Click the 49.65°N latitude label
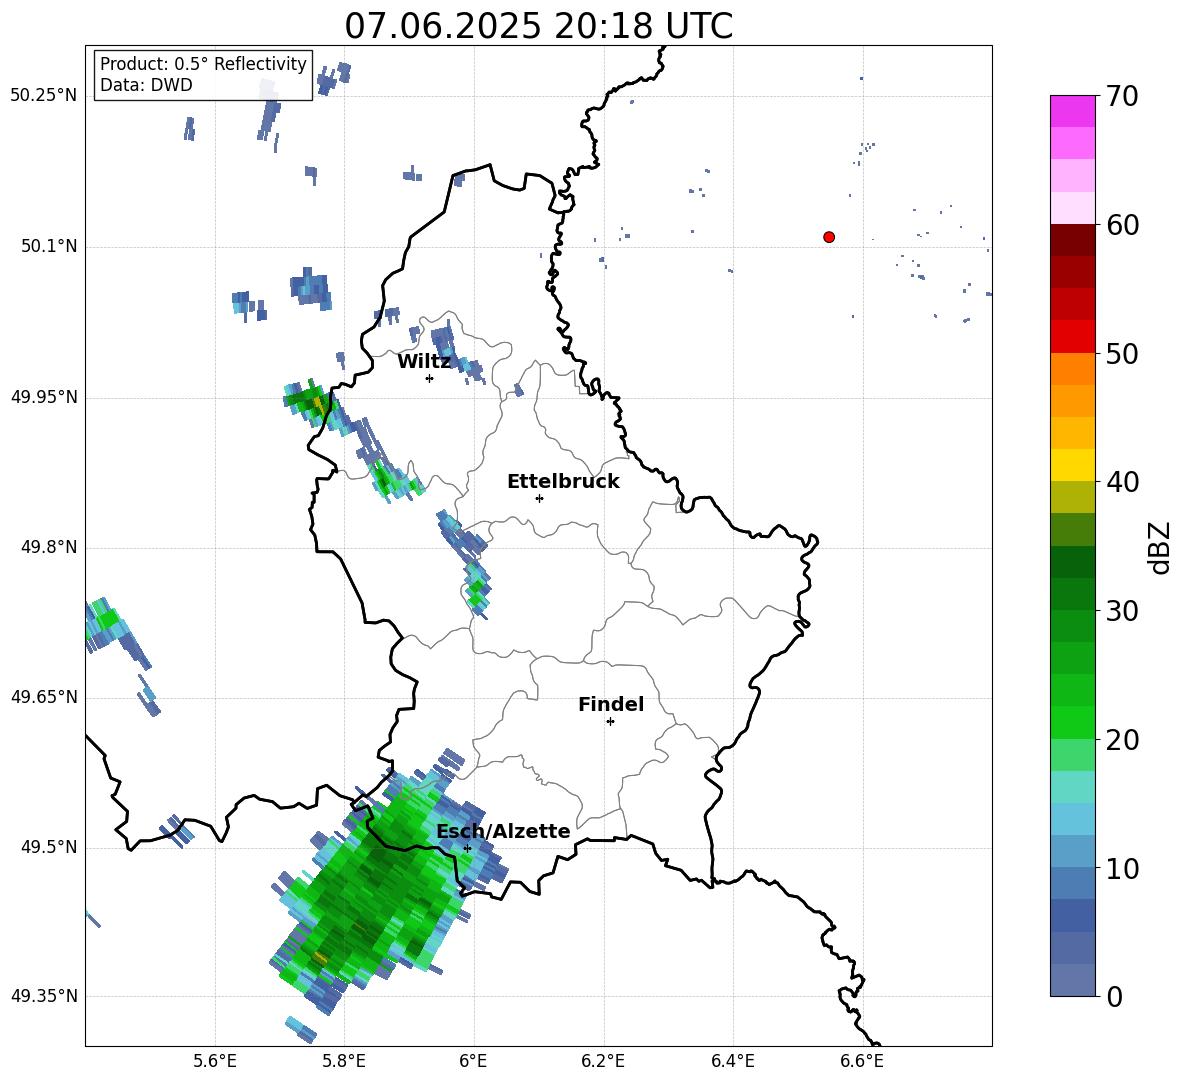The image size is (1184, 1081). tap(44, 697)
